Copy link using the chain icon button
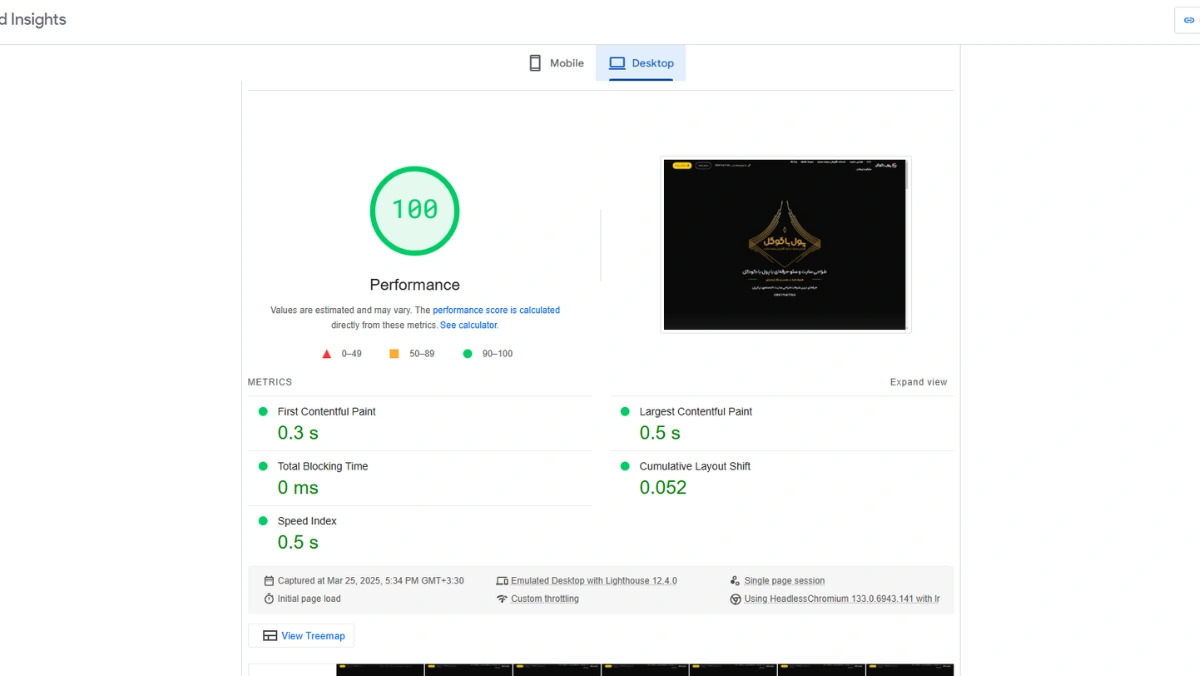The height and width of the screenshot is (676, 1200). [x=1188, y=20]
